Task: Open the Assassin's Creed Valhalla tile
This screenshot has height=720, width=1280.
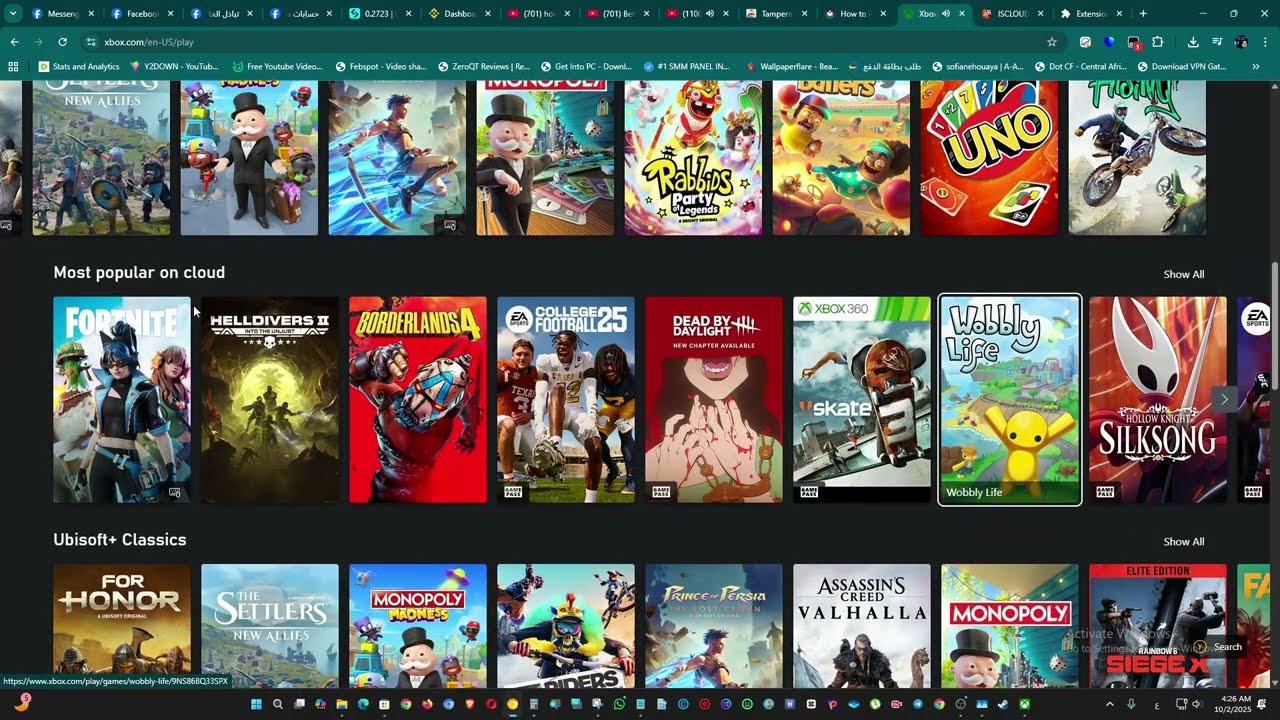Action: (862, 626)
